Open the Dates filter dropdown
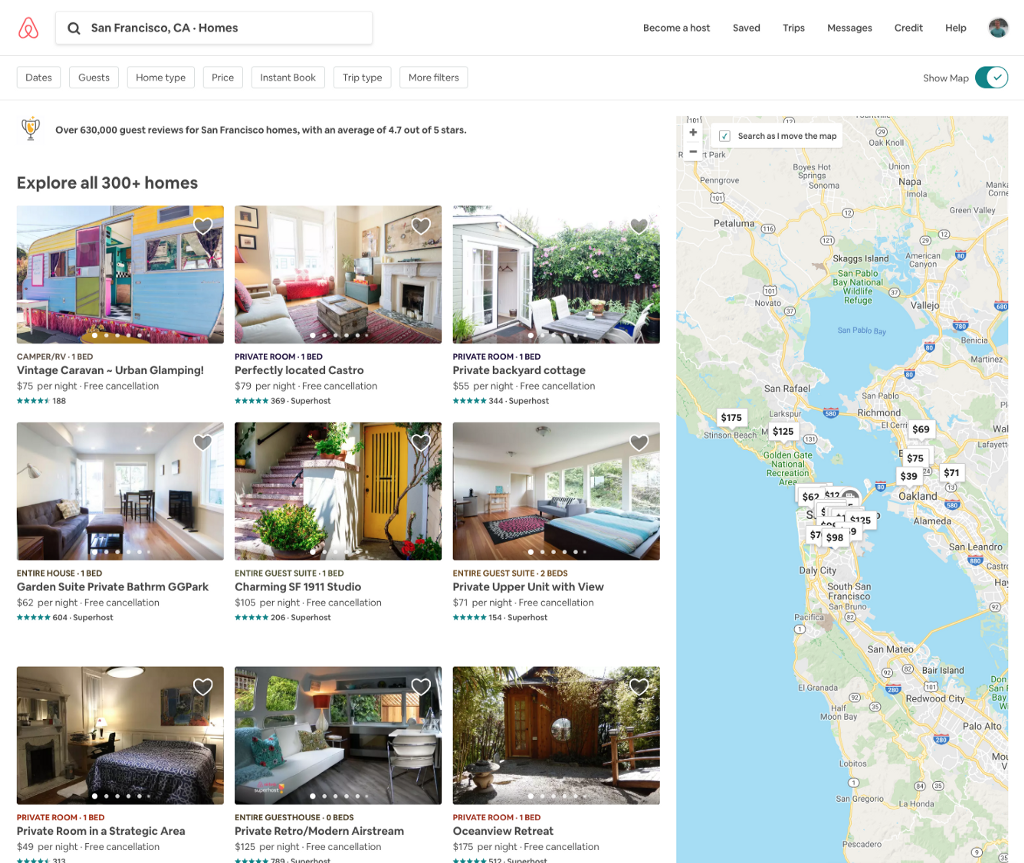This screenshot has height=863, width=1024. (39, 77)
